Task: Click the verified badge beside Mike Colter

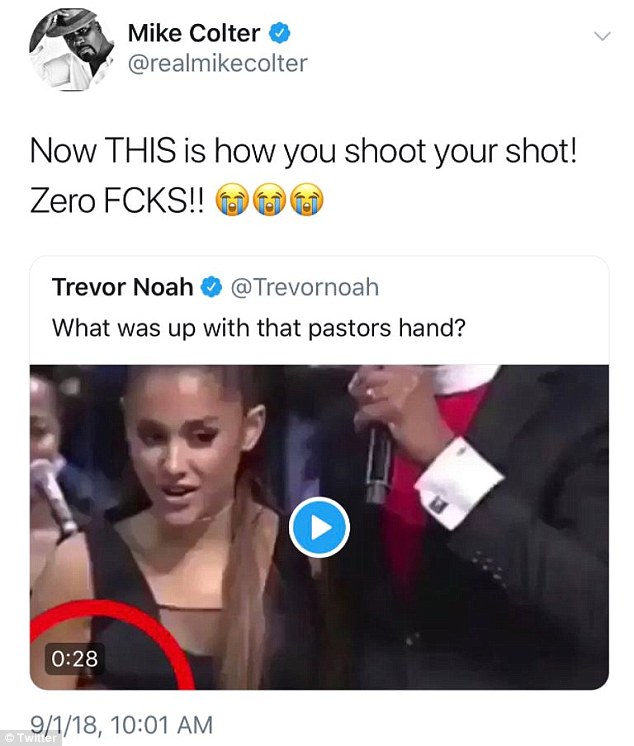Action: (281, 34)
